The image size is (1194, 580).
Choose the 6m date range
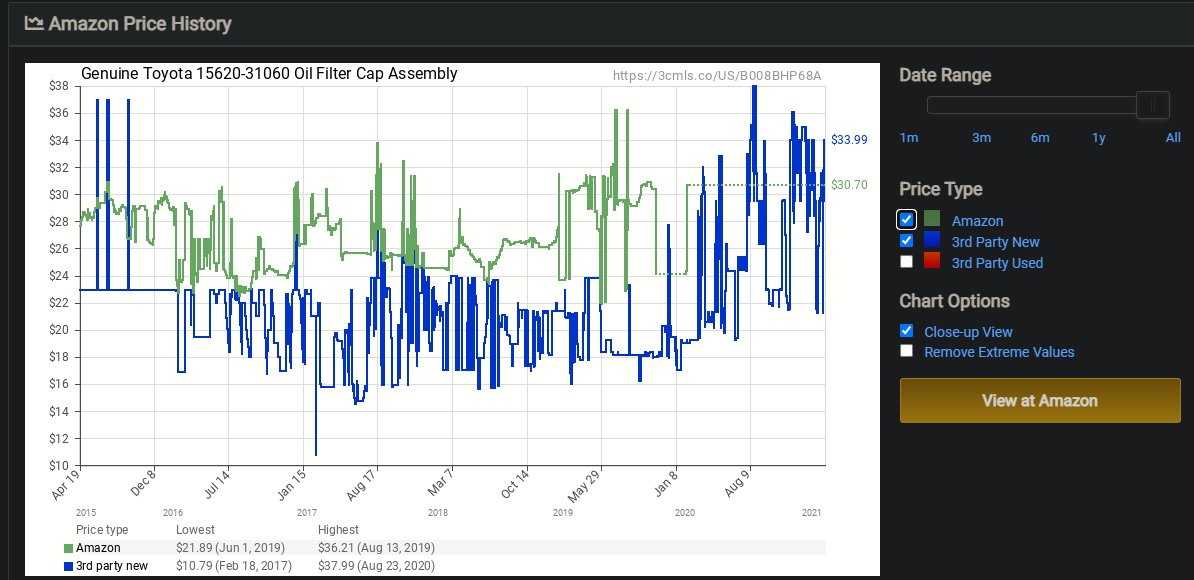point(1040,138)
